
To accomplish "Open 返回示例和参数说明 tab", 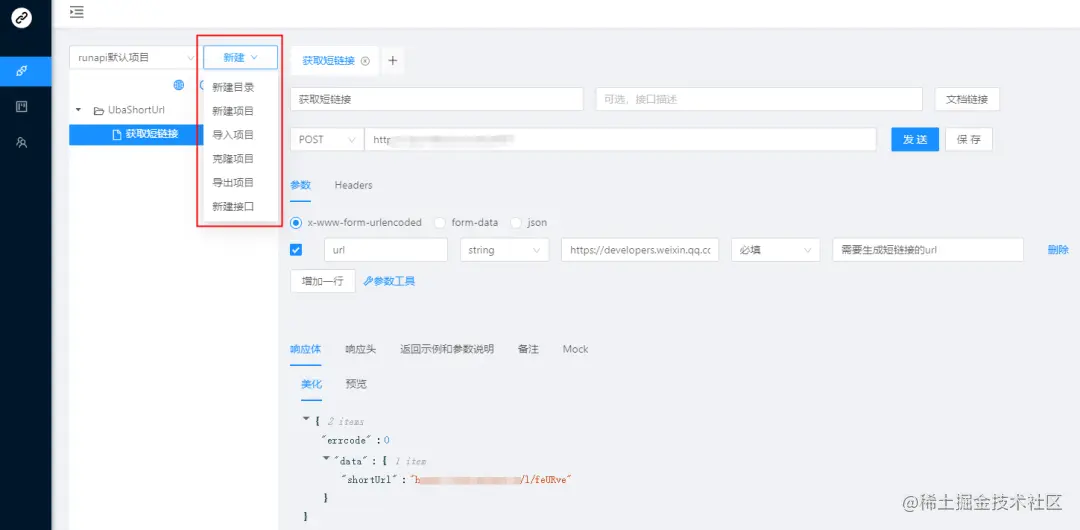I will [447, 349].
